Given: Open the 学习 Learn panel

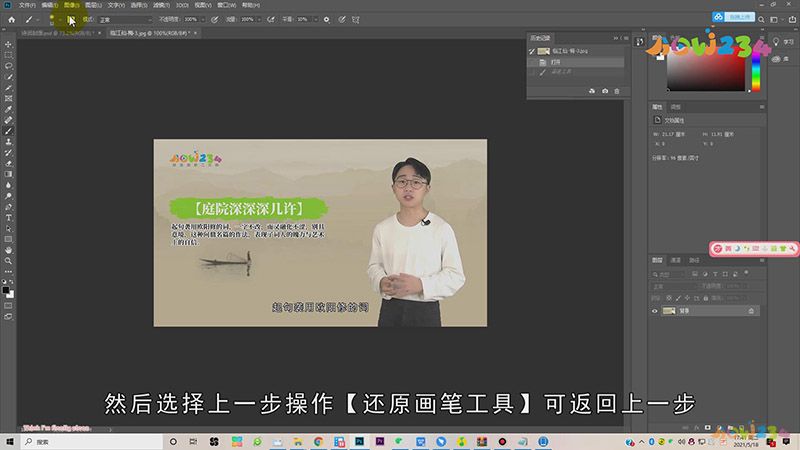Looking at the screenshot, I should point(784,42).
